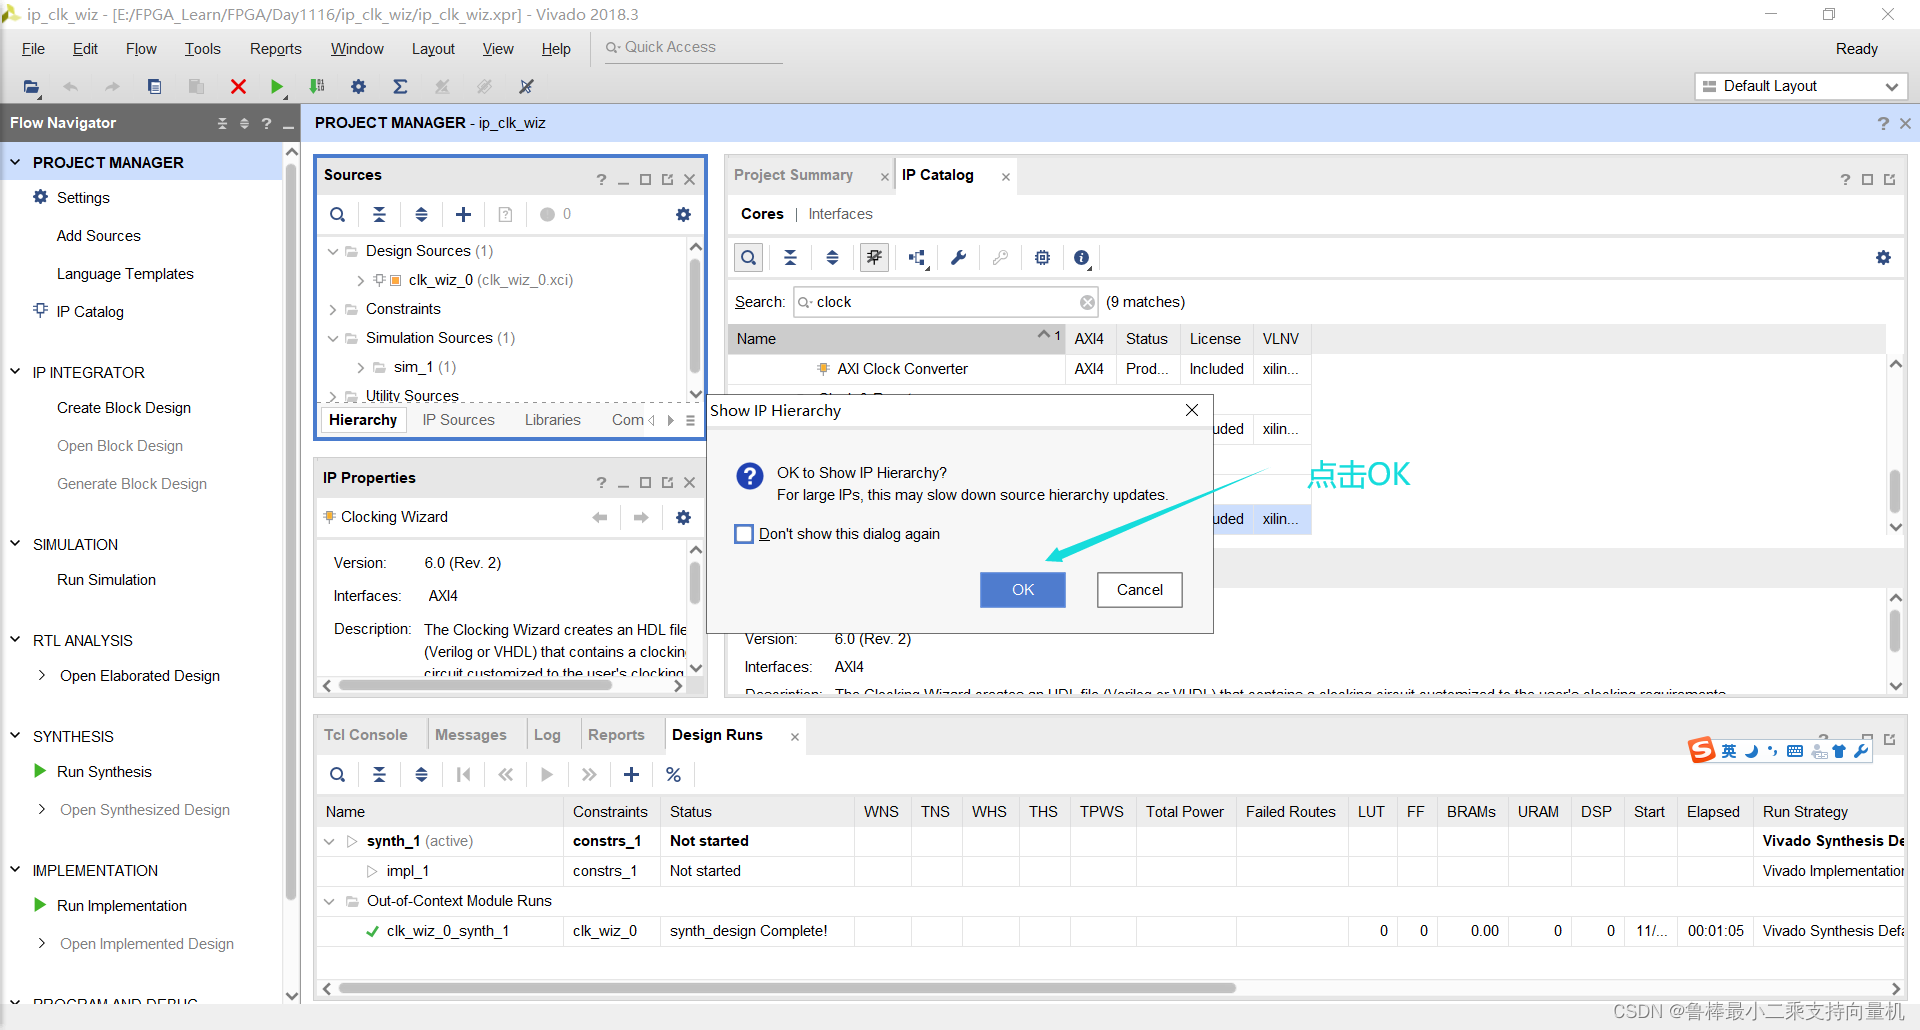Click Add Sources in Flow Navigator
This screenshot has width=1920, height=1030.
coord(98,236)
